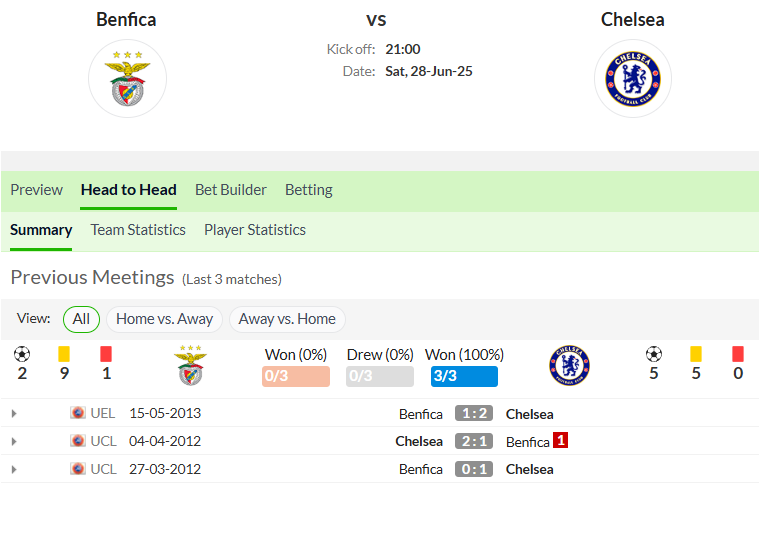Click the small Chelsea crest beside the win stats

click(569, 365)
